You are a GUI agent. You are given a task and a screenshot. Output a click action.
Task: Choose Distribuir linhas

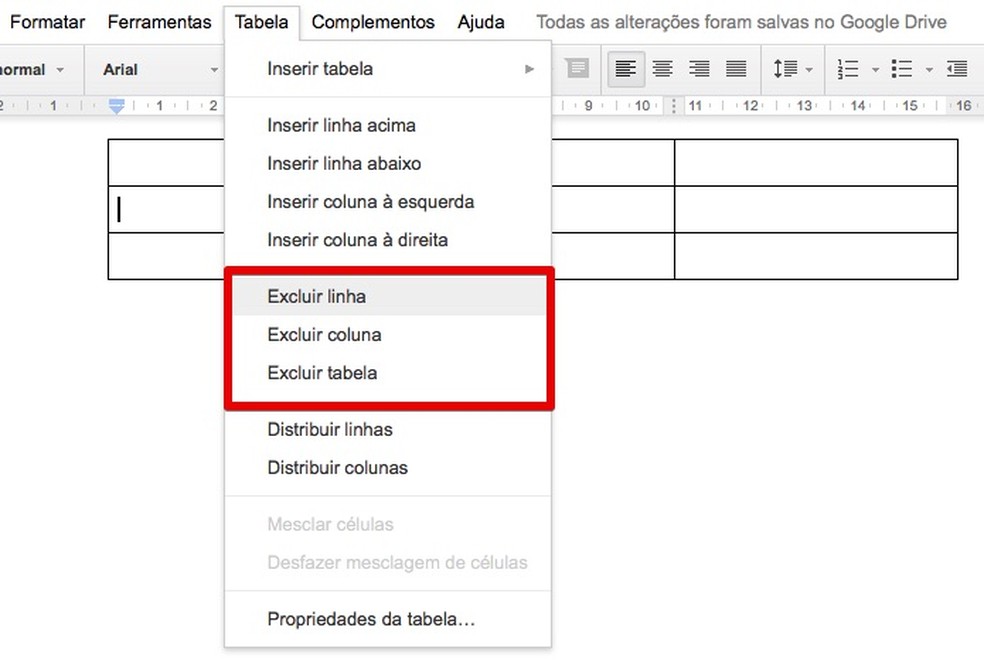388,430
